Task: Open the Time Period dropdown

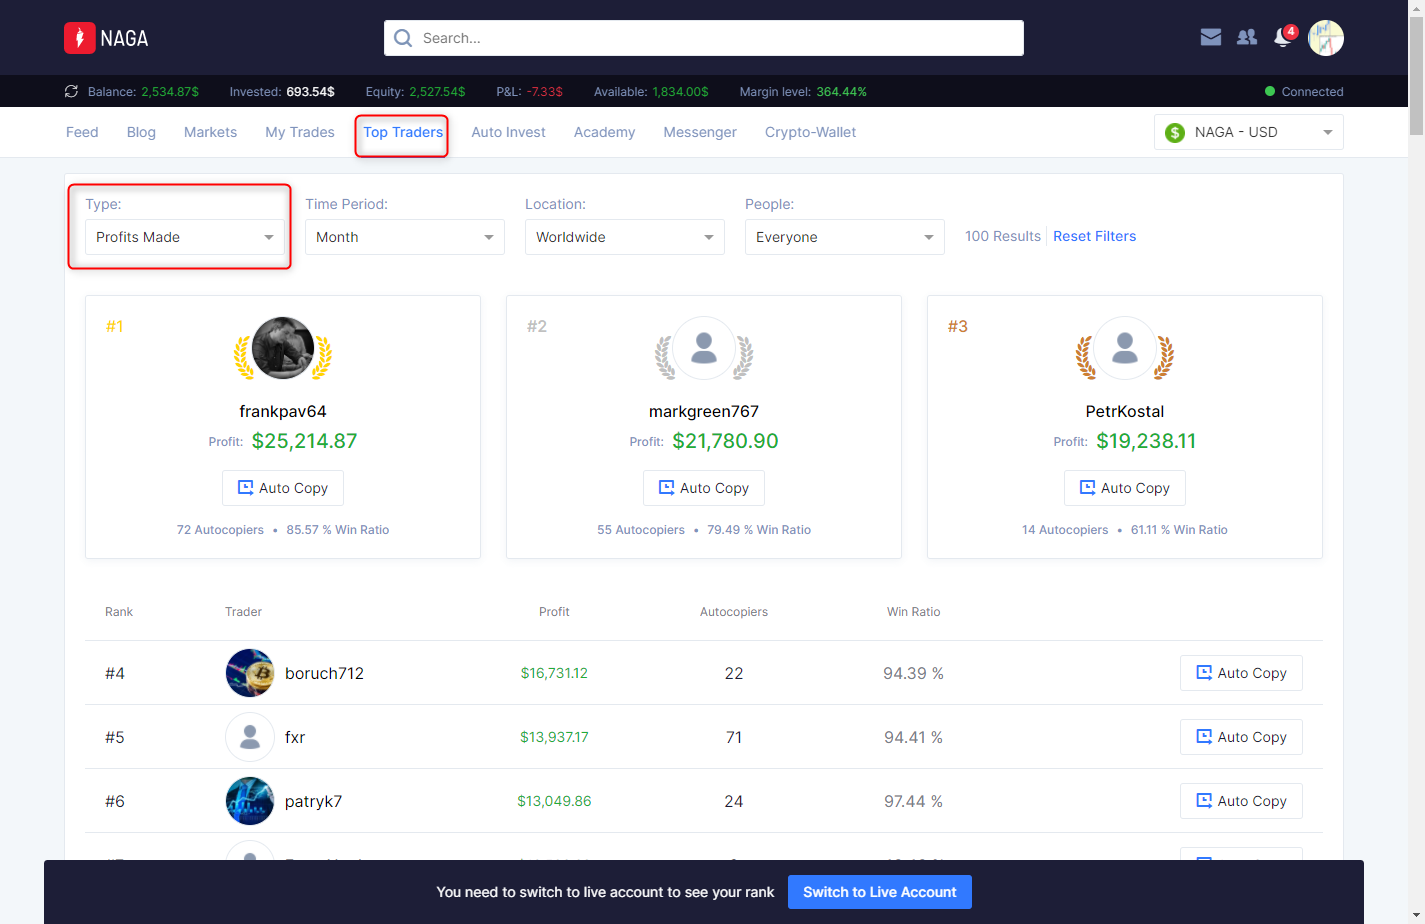Action: (x=405, y=237)
